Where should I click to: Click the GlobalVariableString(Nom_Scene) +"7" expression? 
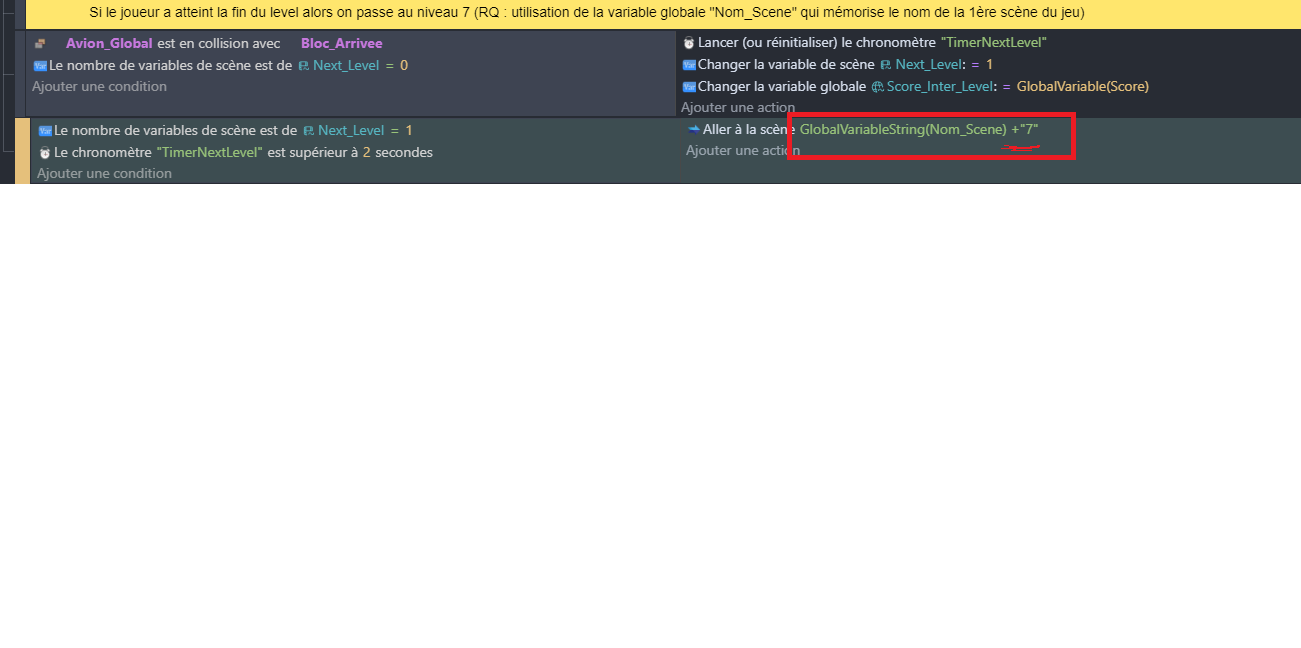click(922, 129)
